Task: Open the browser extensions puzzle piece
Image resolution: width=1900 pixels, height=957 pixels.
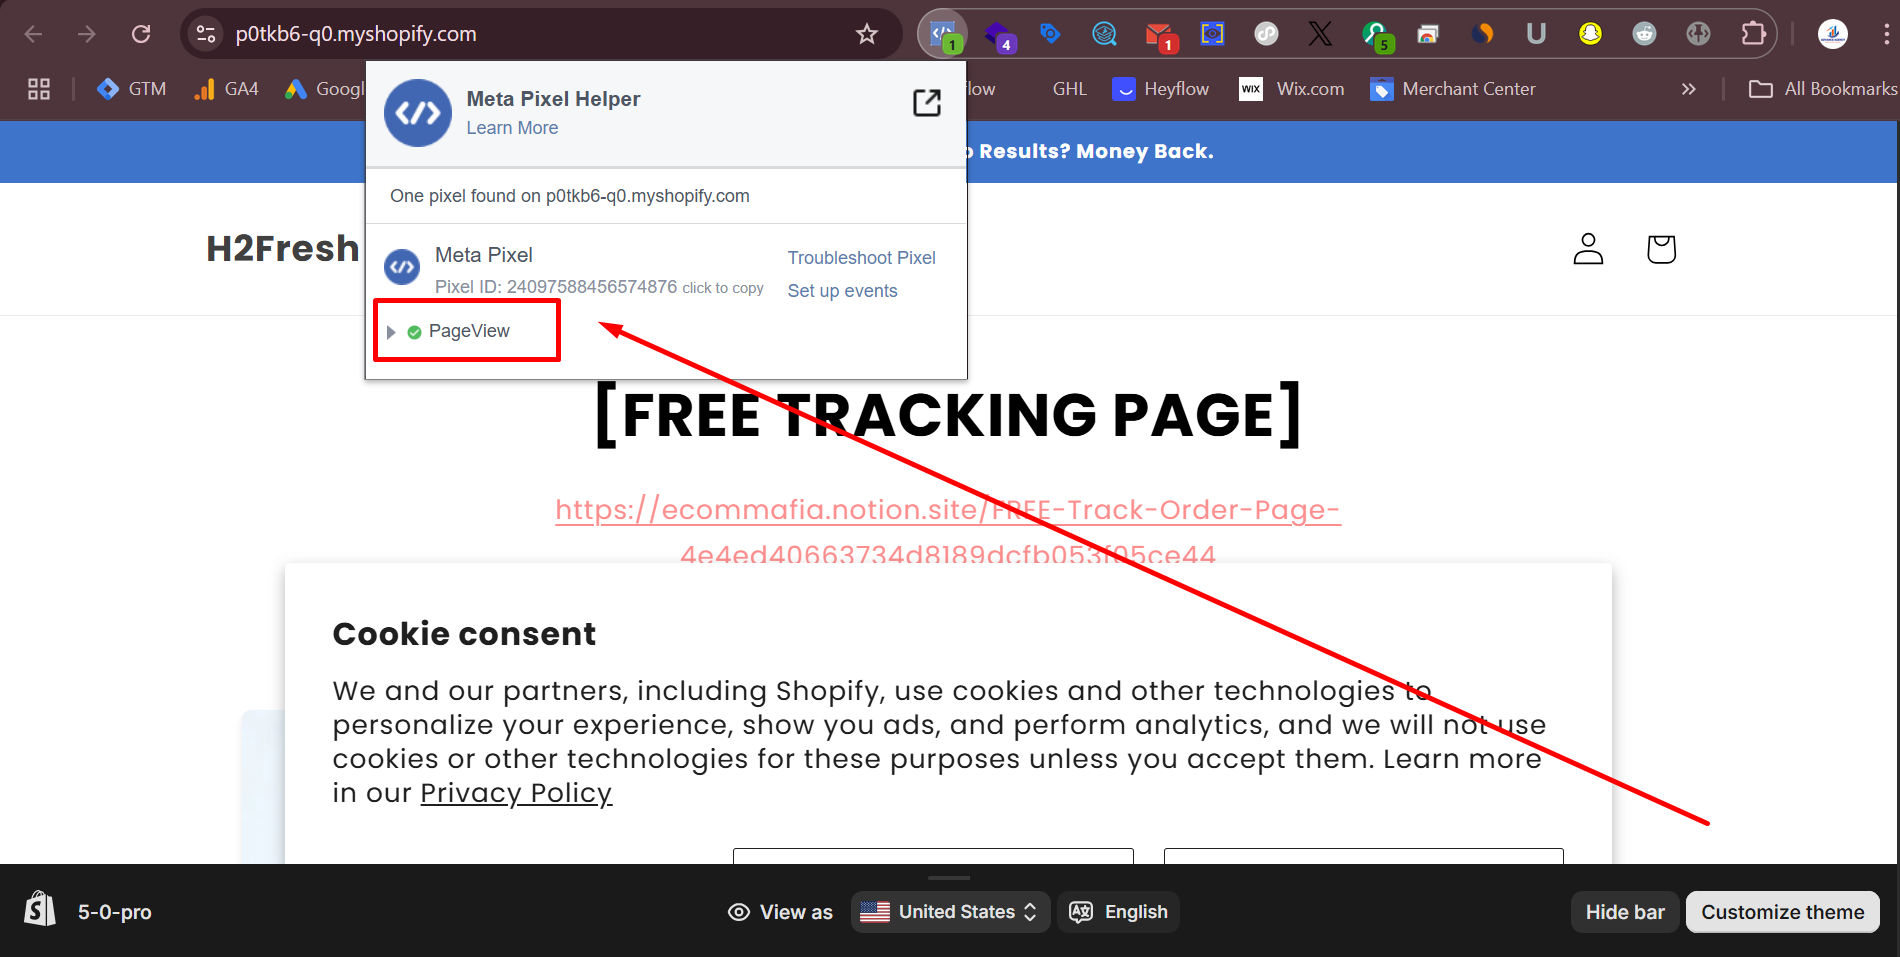Action: point(1753,33)
